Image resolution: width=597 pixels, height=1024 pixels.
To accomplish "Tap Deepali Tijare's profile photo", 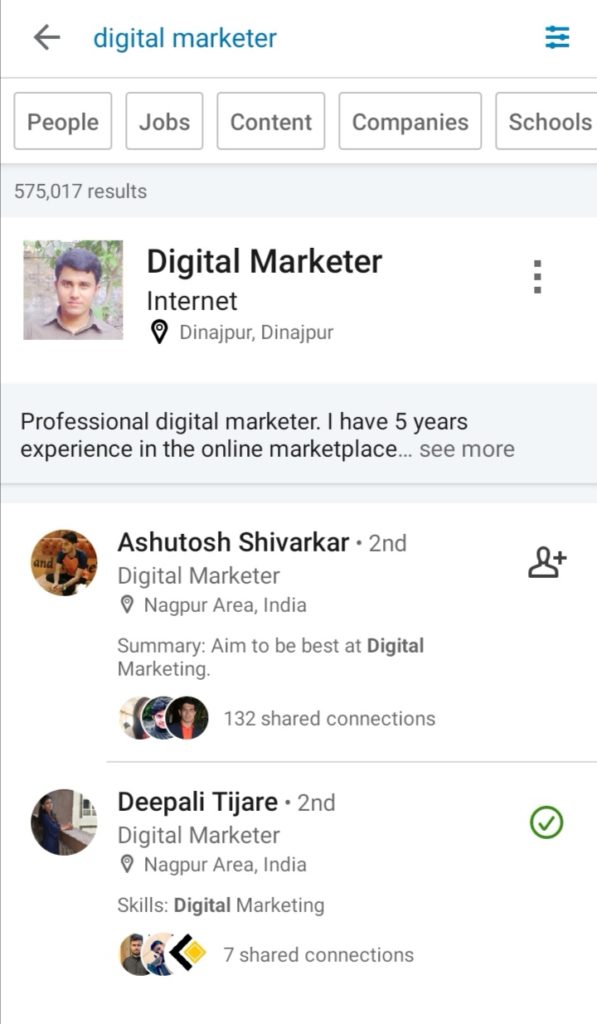I will (x=63, y=822).
